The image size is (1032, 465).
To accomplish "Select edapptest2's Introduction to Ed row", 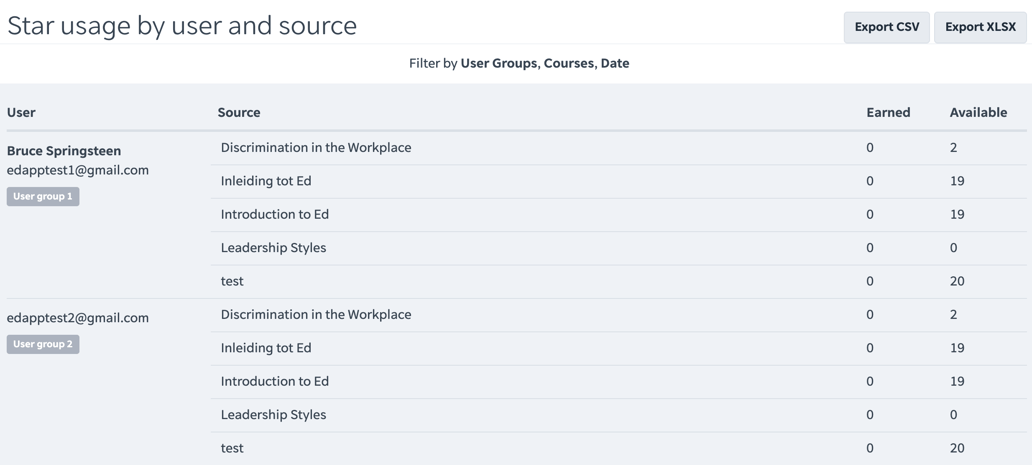I will (275, 381).
